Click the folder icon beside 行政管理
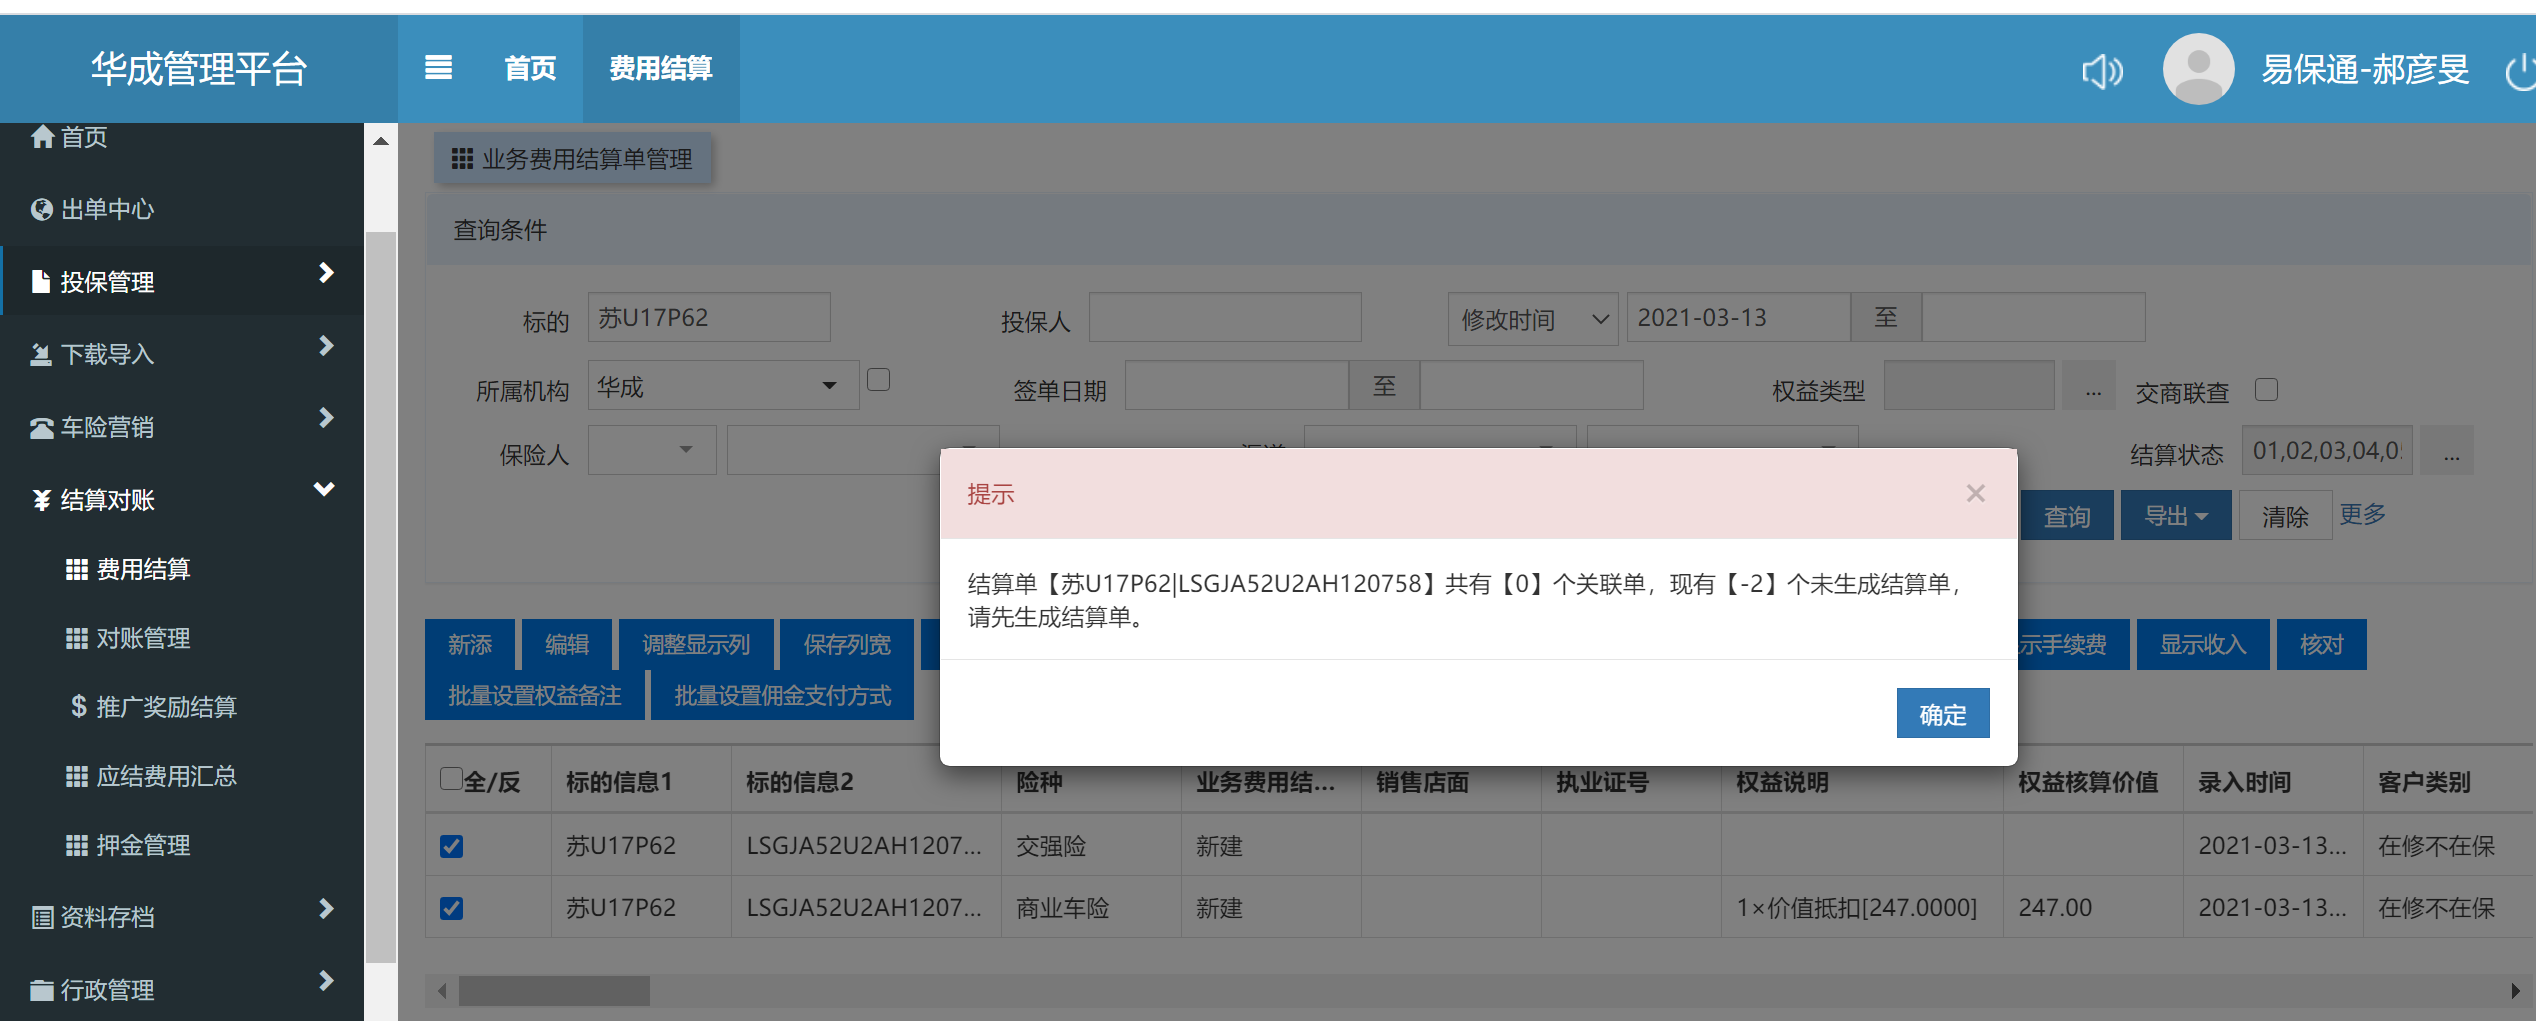2536x1021 pixels. tap(42, 990)
